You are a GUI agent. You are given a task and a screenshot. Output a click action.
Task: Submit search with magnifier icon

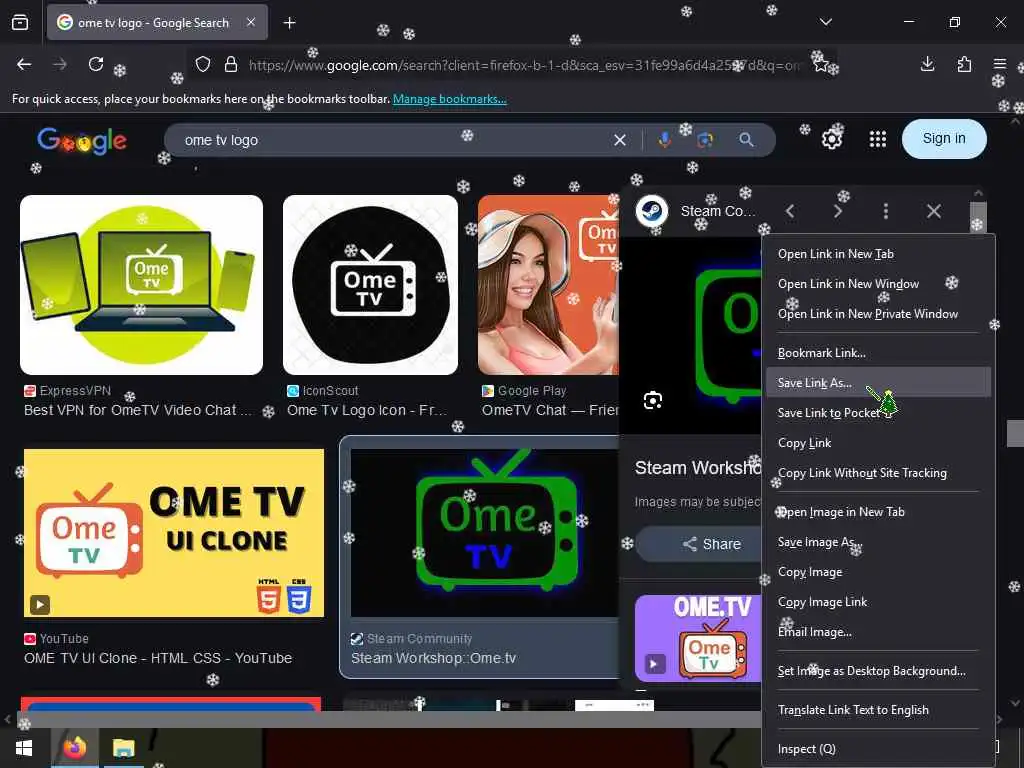click(x=746, y=140)
